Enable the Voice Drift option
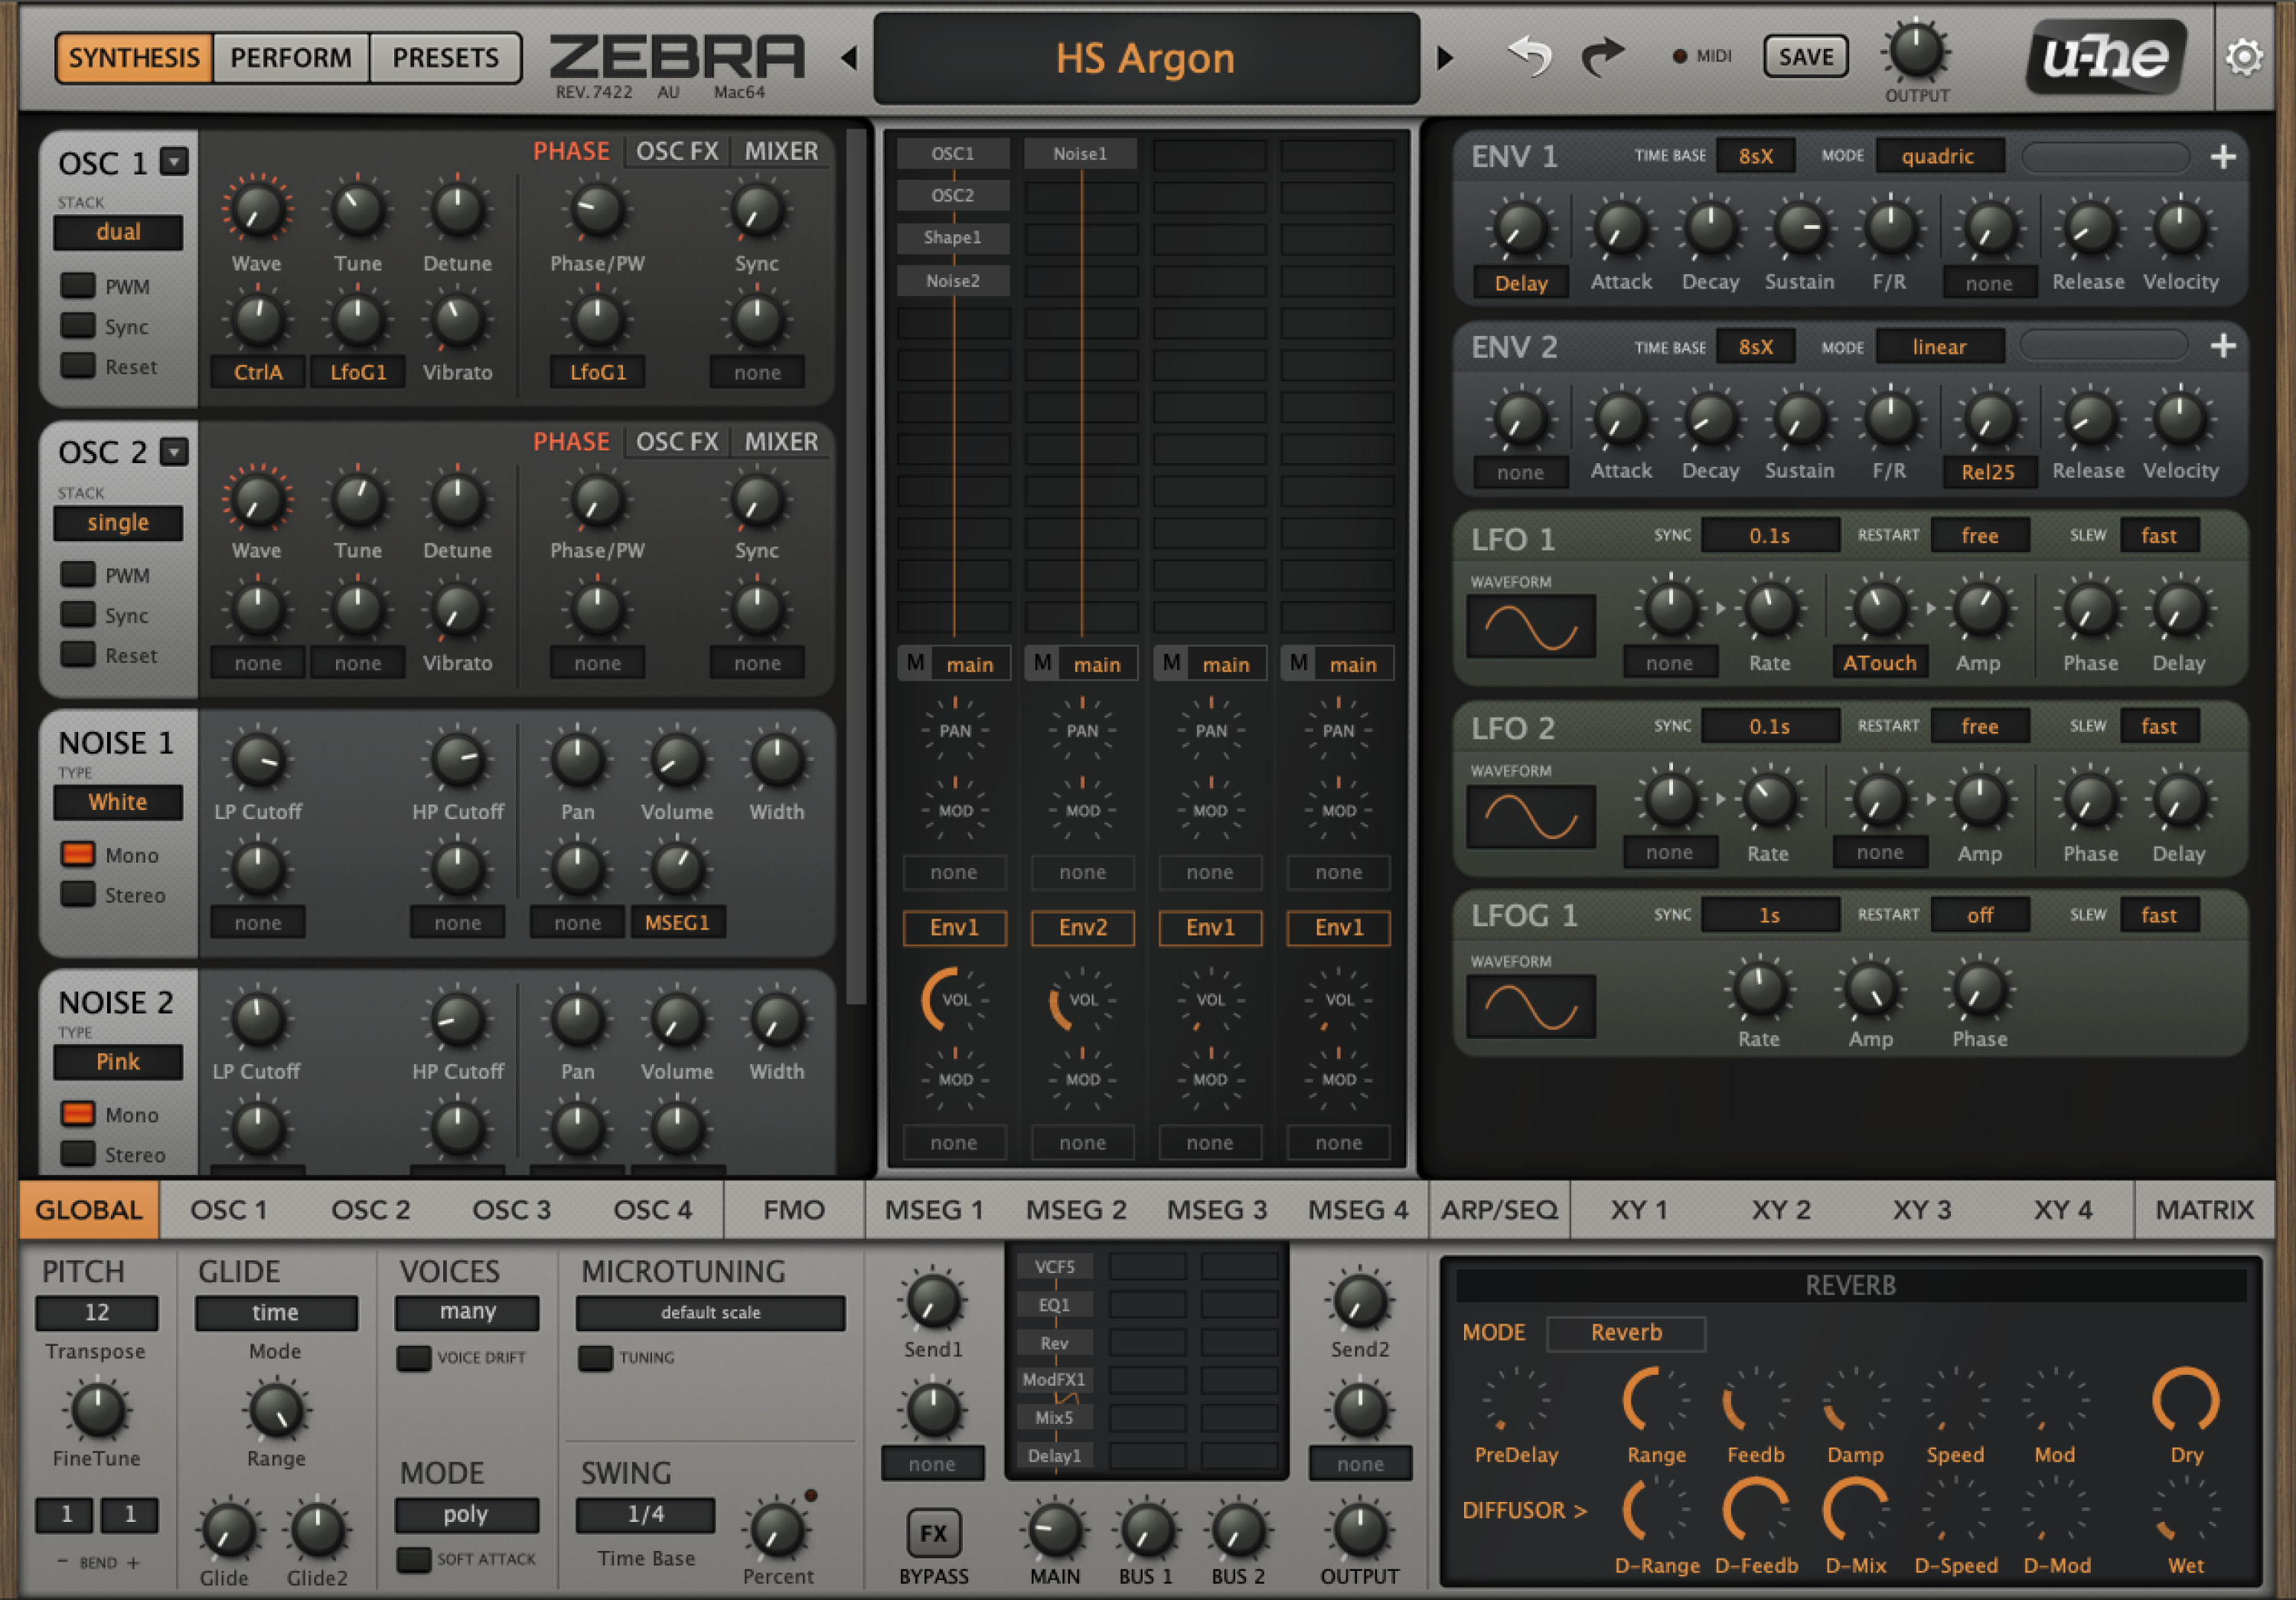 click(x=413, y=1357)
